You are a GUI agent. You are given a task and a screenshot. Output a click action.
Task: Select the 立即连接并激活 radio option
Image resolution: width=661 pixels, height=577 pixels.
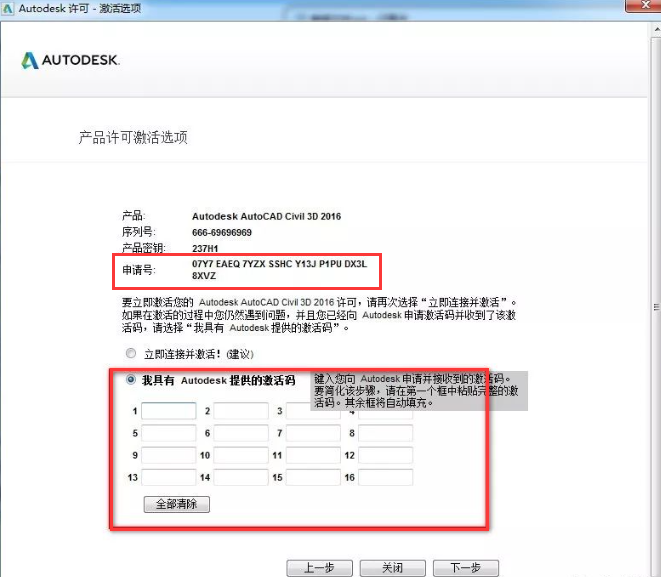click(131, 353)
